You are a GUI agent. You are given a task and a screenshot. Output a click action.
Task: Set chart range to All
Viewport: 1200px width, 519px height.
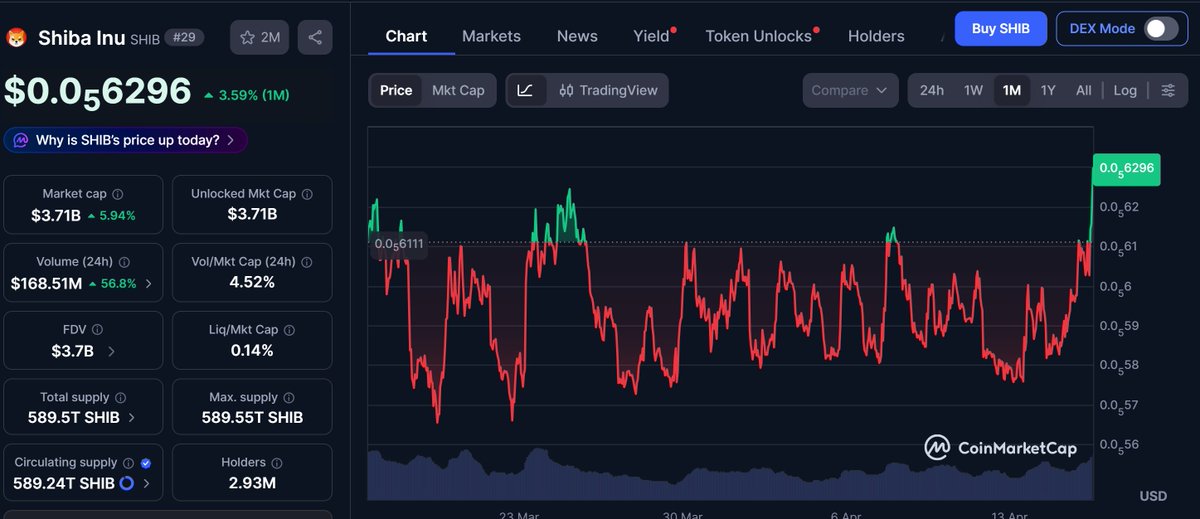(1083, 90)
